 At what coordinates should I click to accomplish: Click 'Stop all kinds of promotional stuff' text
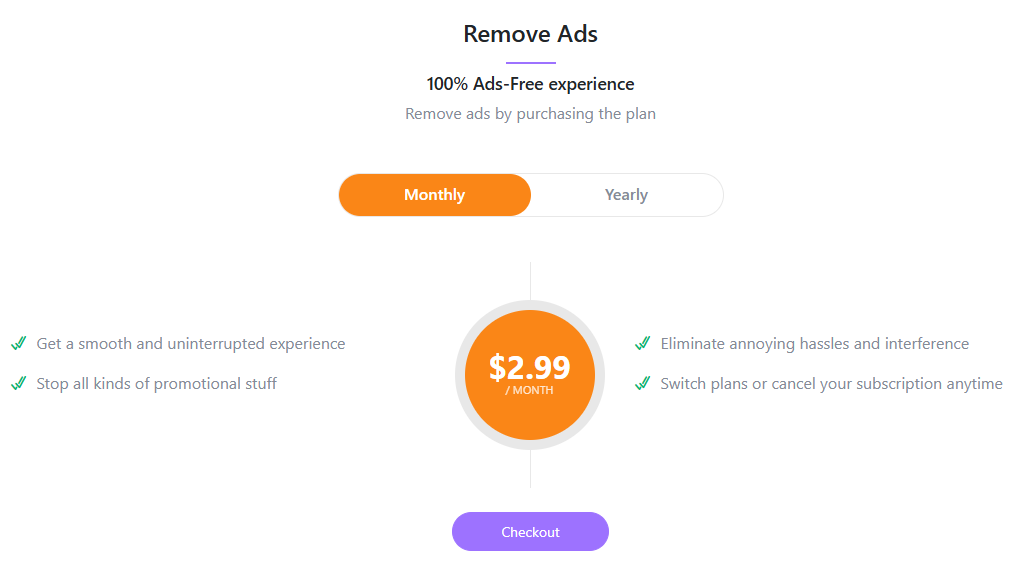click(x=156, y=384)
